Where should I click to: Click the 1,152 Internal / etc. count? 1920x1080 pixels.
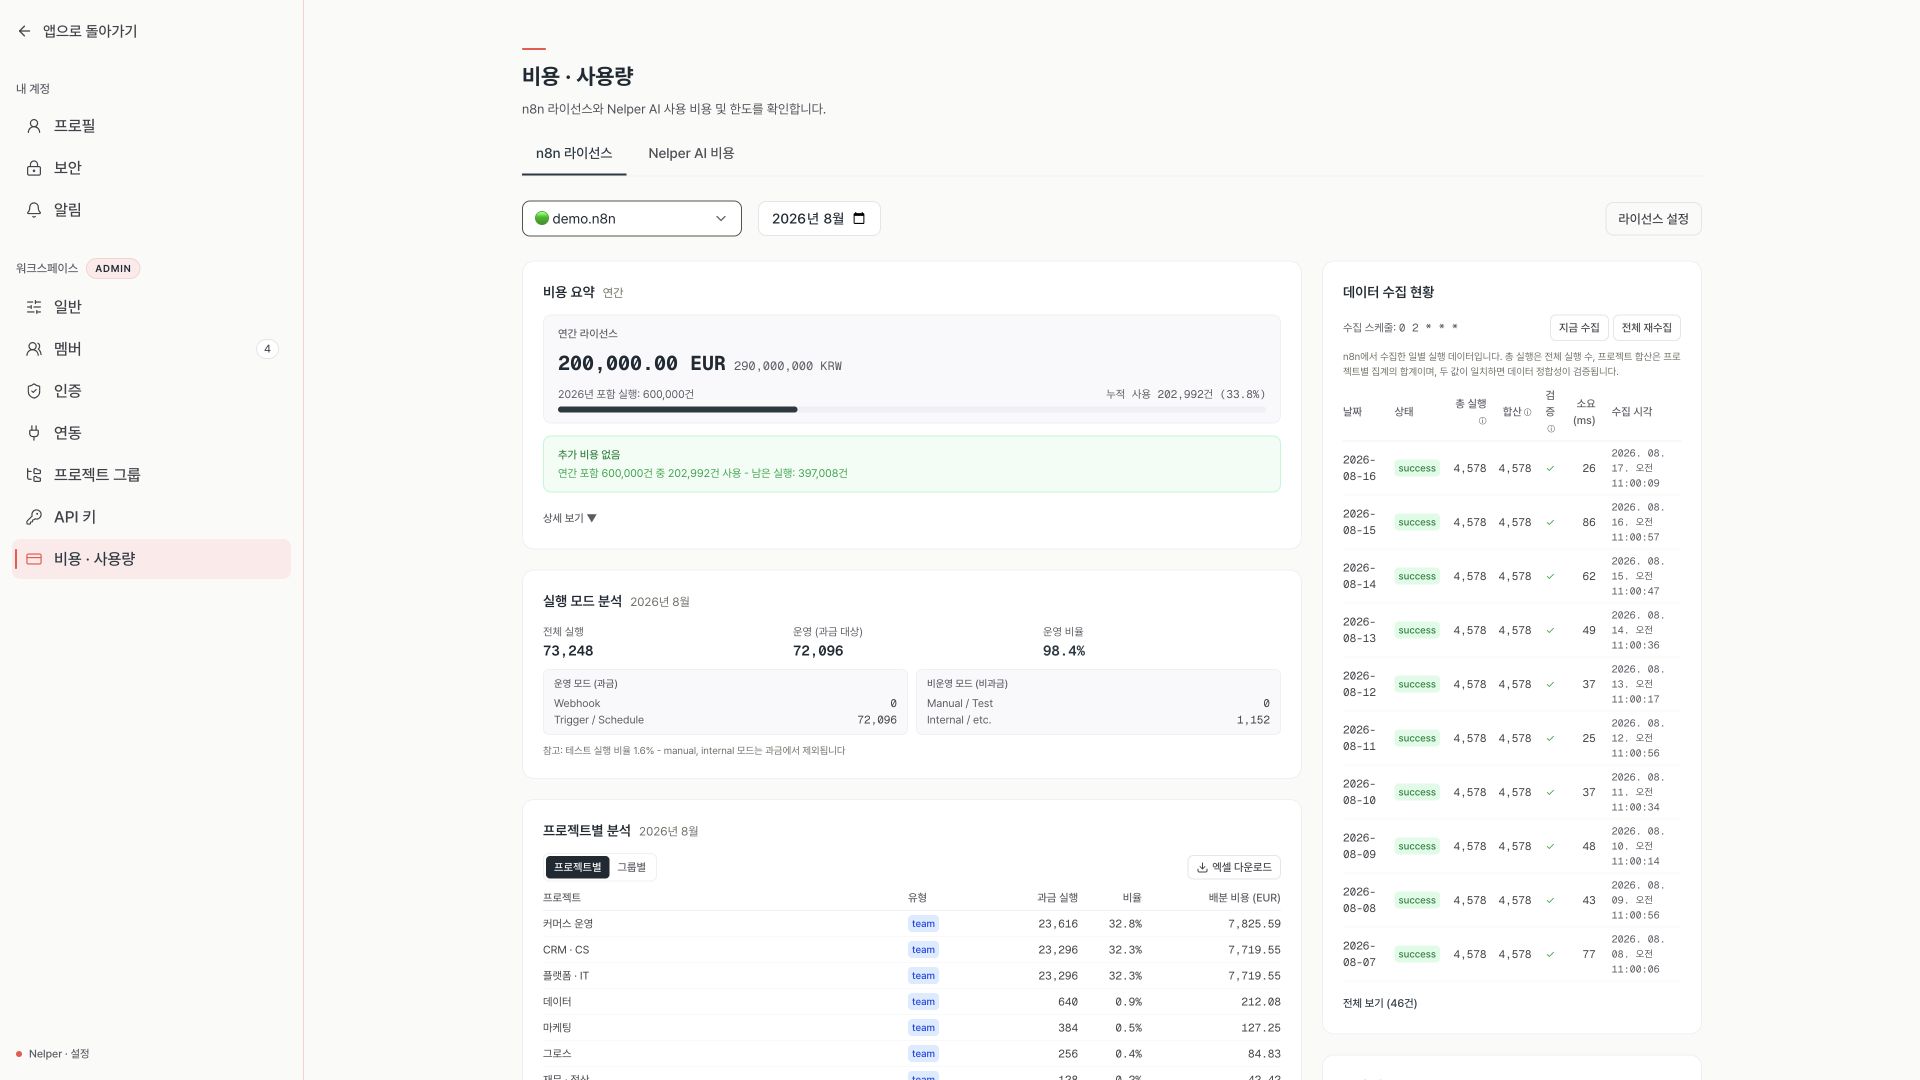point(1253,720)
